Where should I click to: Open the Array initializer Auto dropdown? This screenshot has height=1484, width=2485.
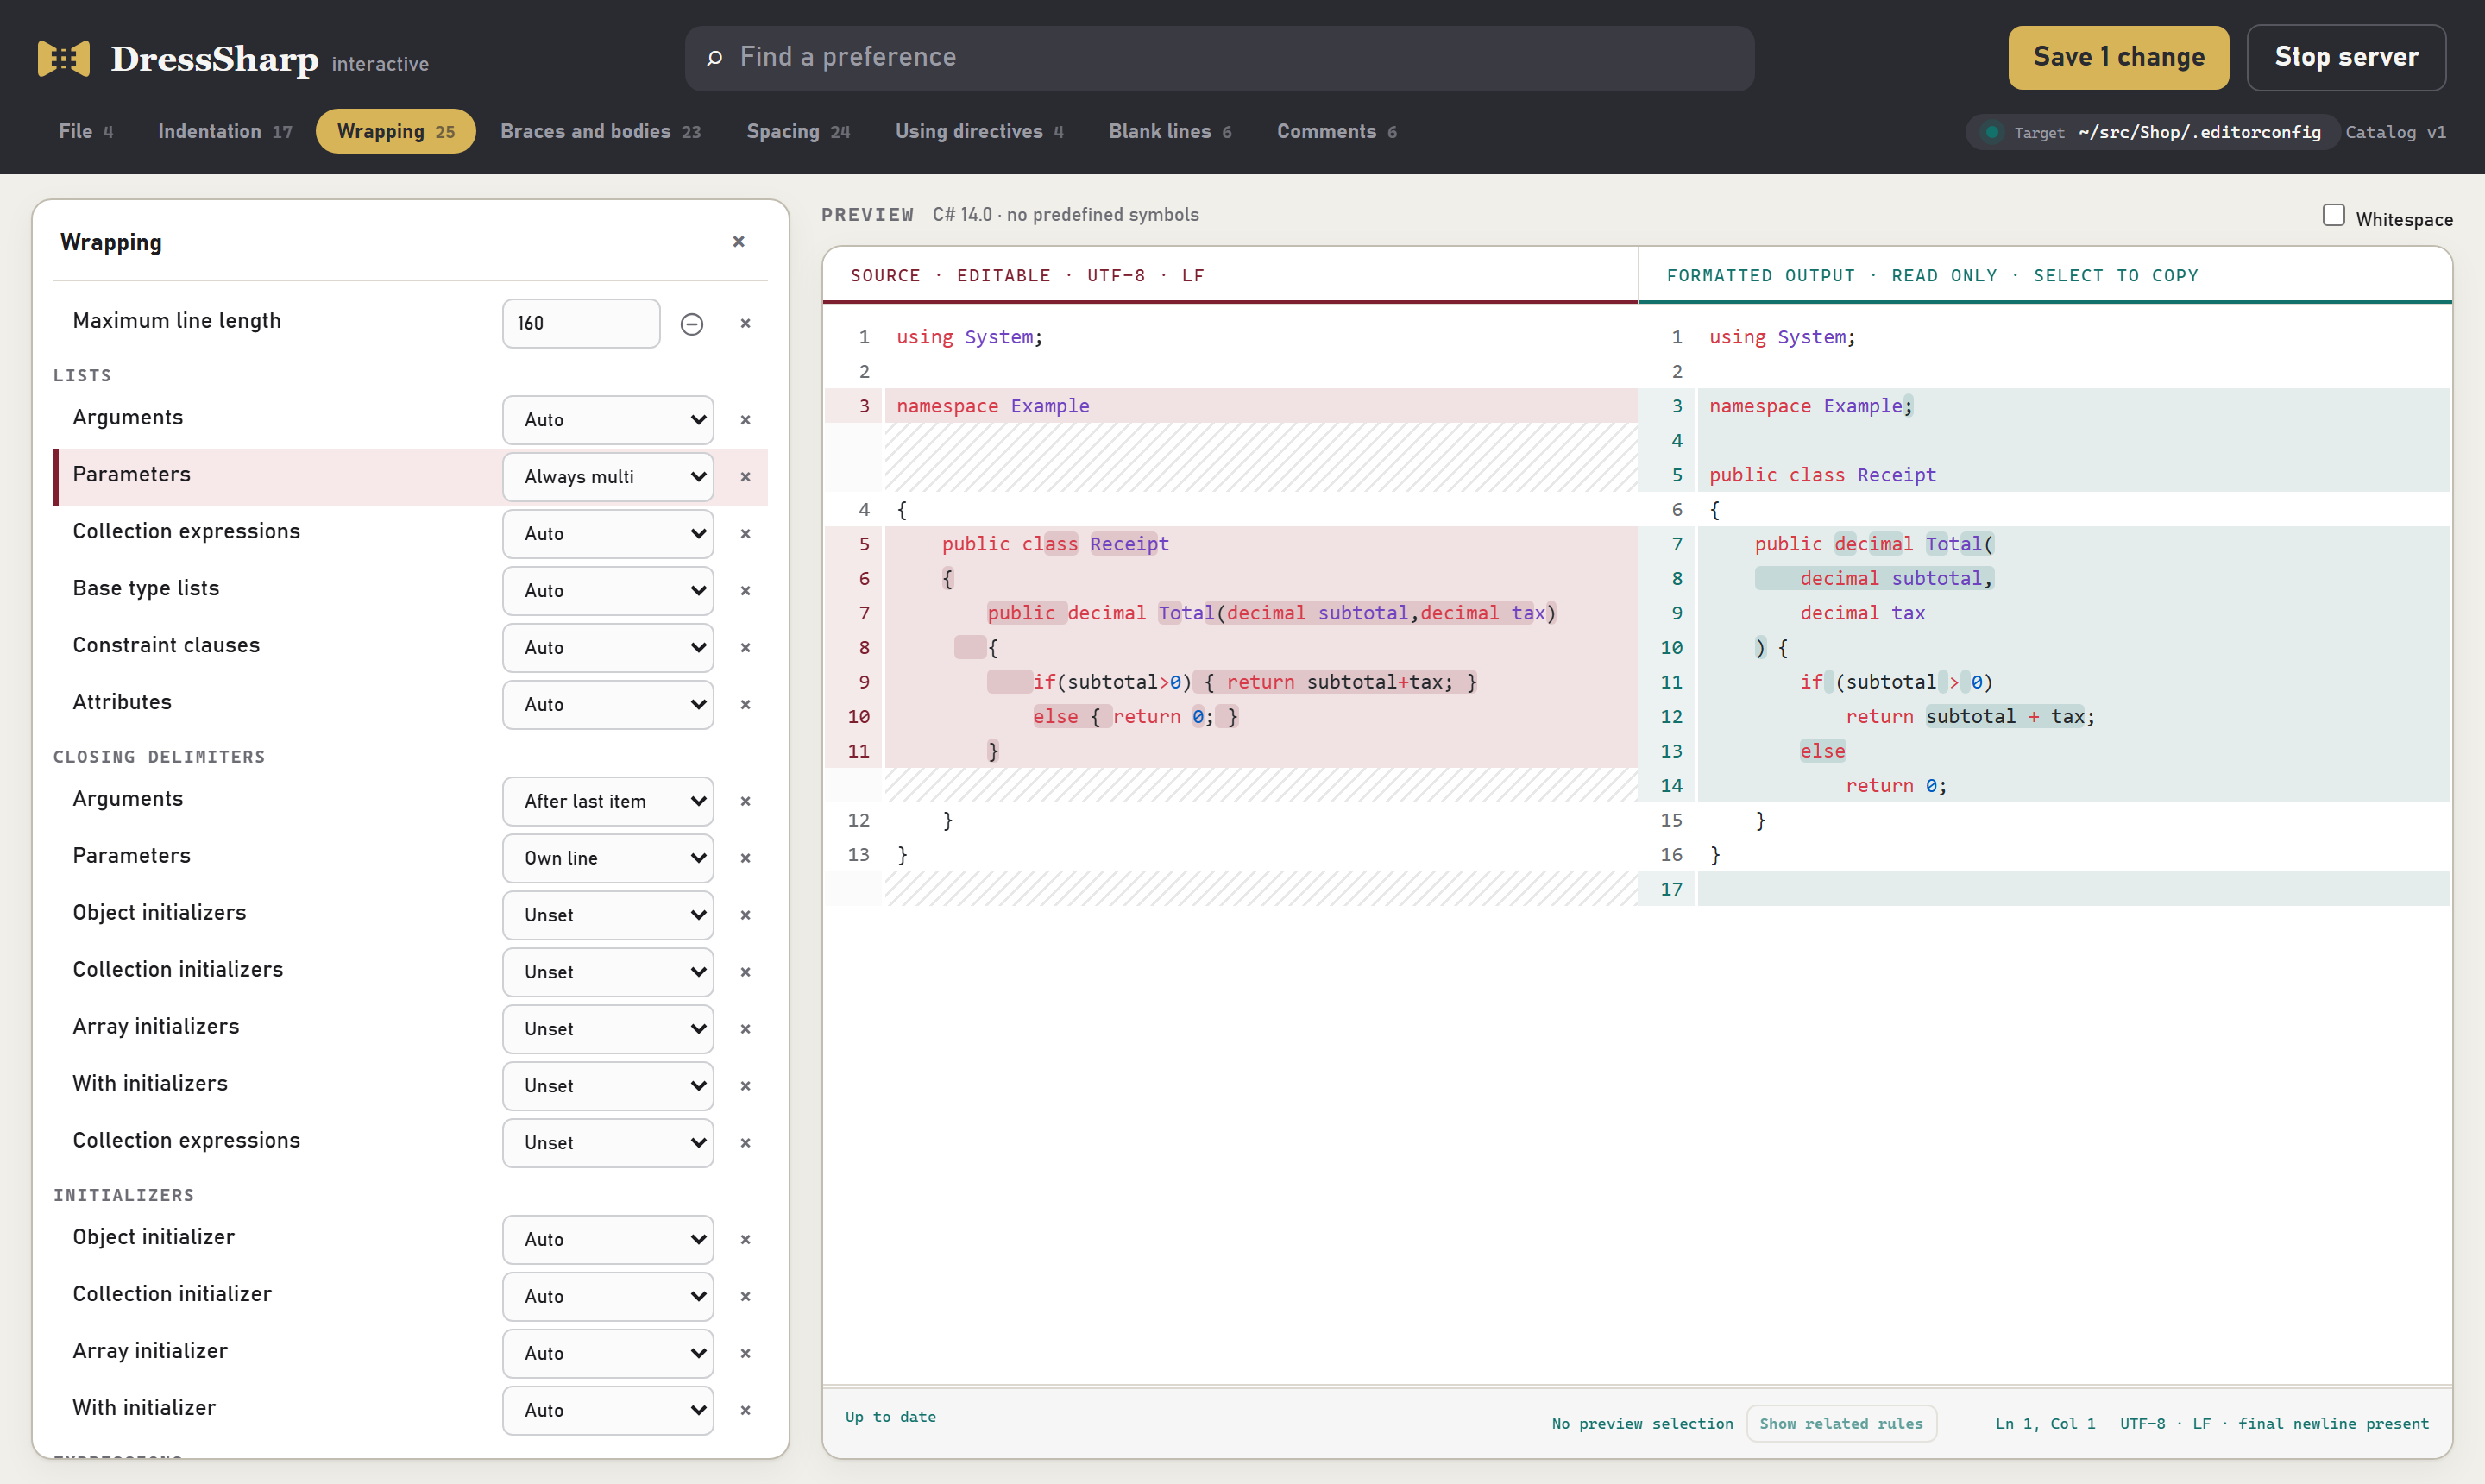608,1354
